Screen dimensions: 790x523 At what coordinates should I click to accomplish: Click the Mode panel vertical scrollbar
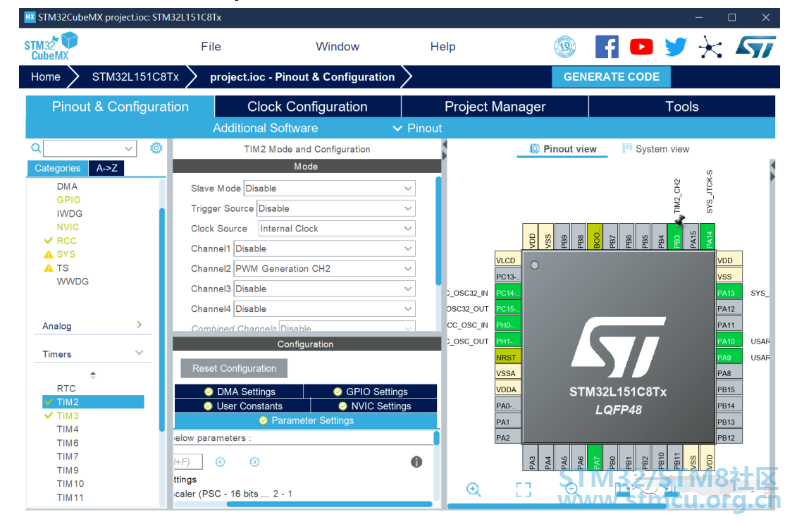pyautogui.click(x=438, y=231)
